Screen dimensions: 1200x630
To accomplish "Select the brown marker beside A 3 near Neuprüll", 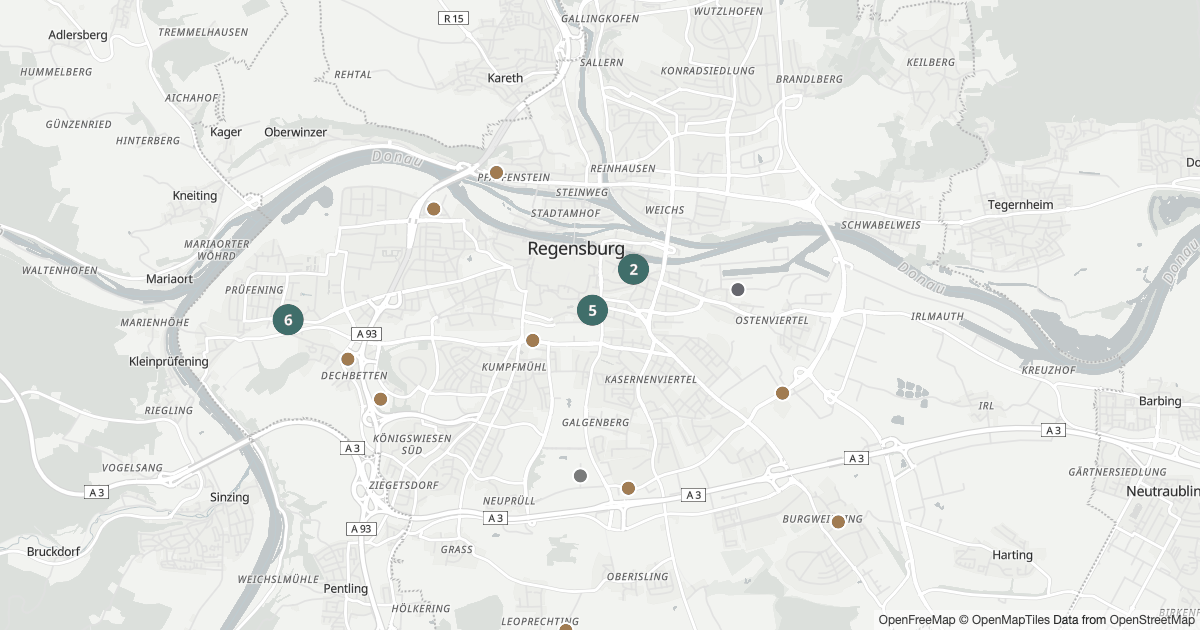I will (x=628, y=488).
